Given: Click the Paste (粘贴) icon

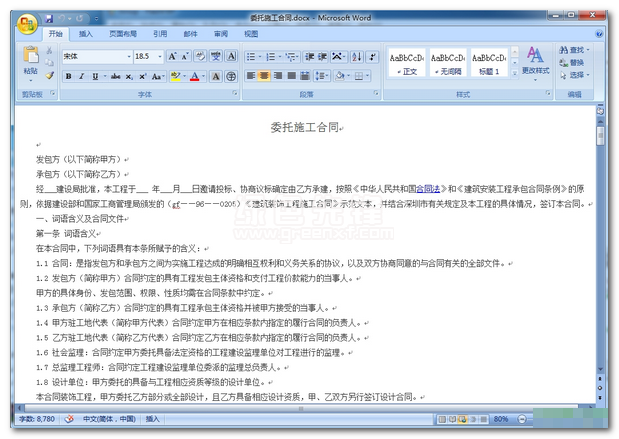Looking at the screenshot, I should tap(31, 57).
